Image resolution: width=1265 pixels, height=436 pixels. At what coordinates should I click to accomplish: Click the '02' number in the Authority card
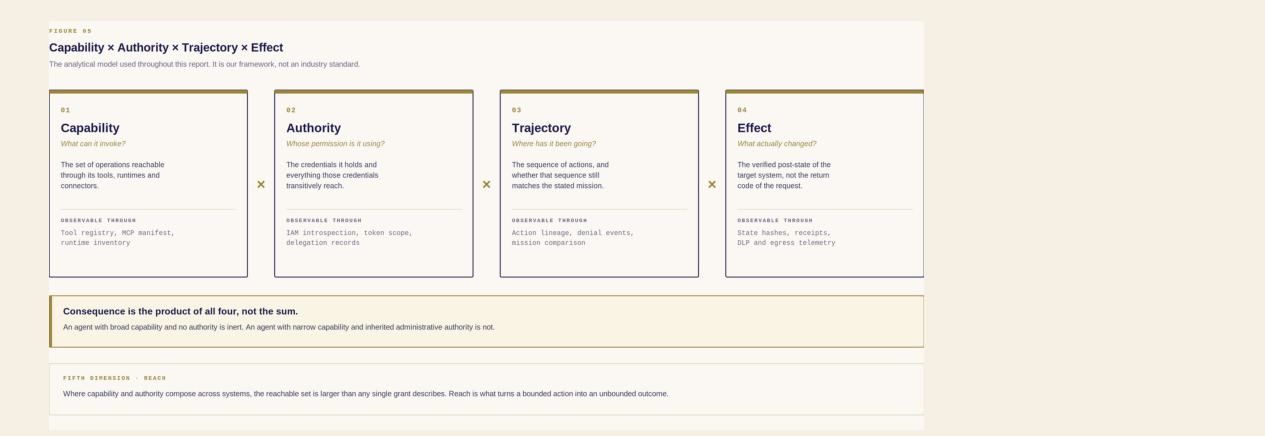tap(291, 110)
